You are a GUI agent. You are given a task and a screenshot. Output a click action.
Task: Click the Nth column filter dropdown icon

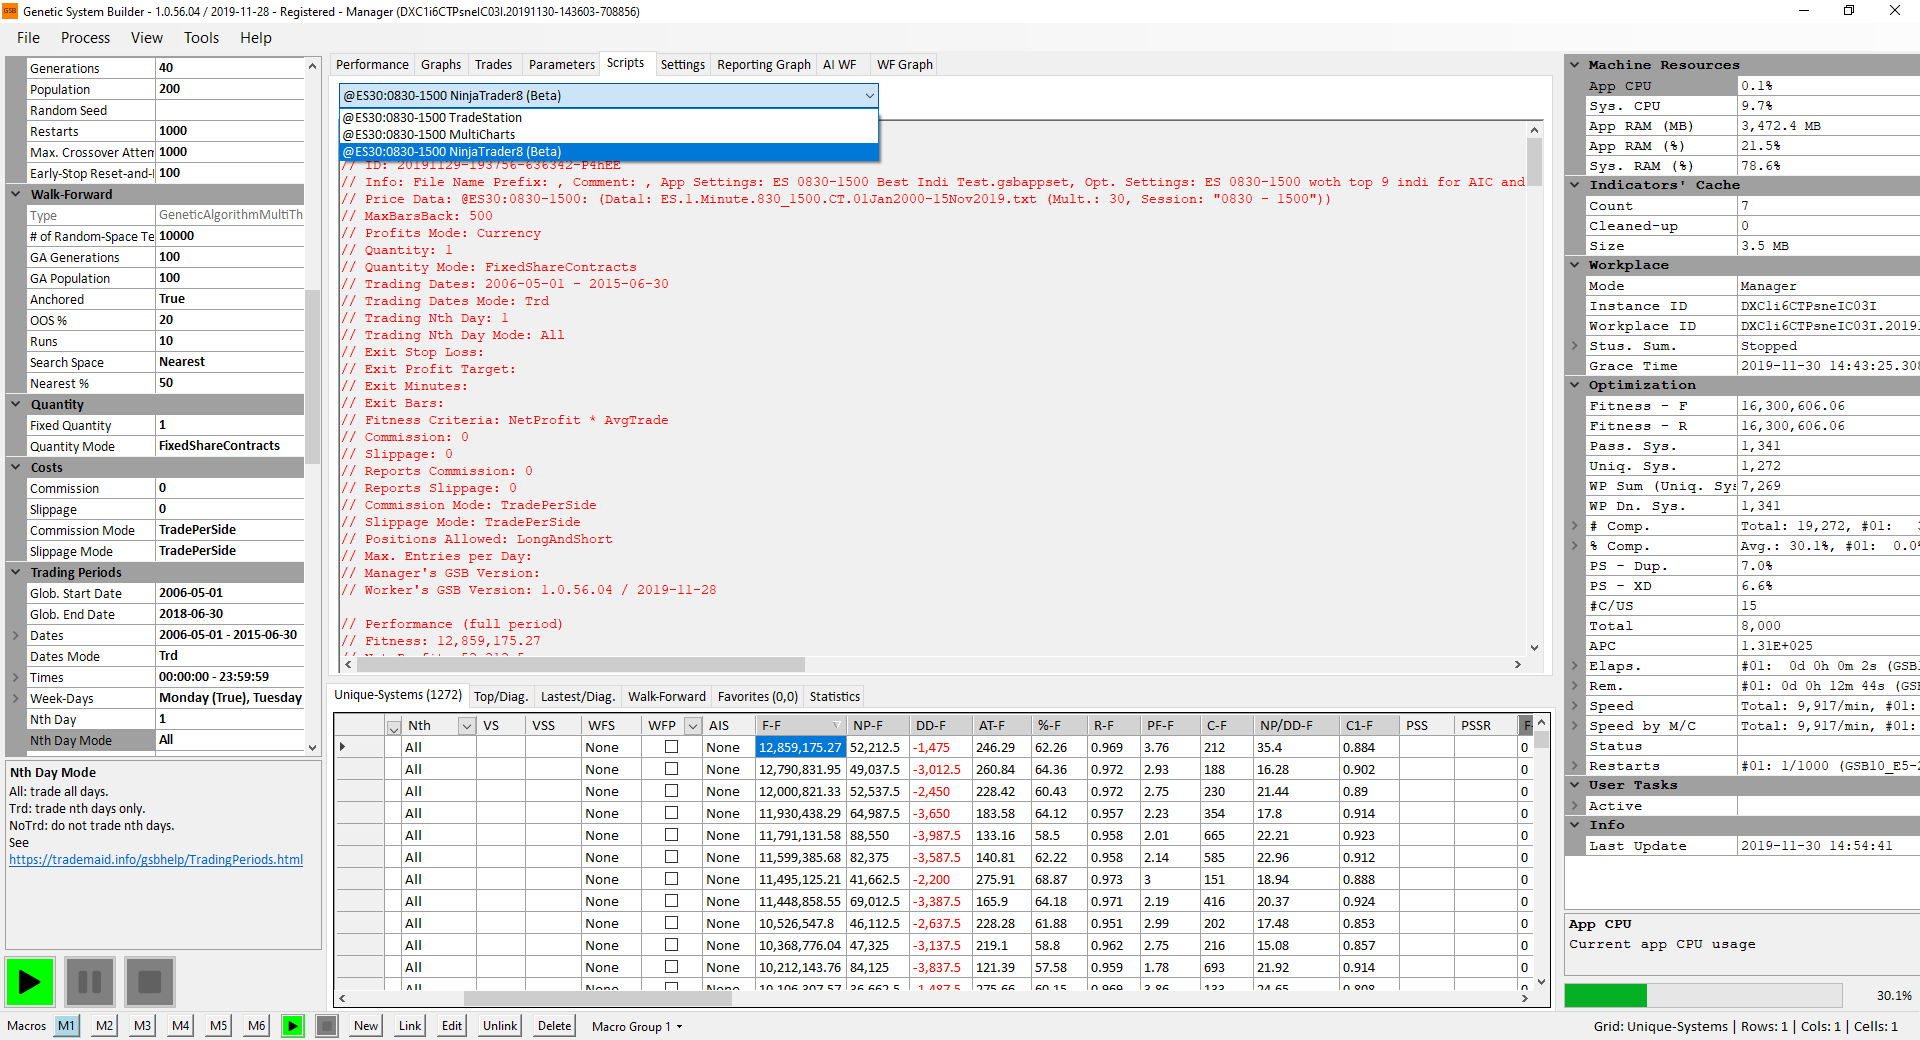(466, 726)
